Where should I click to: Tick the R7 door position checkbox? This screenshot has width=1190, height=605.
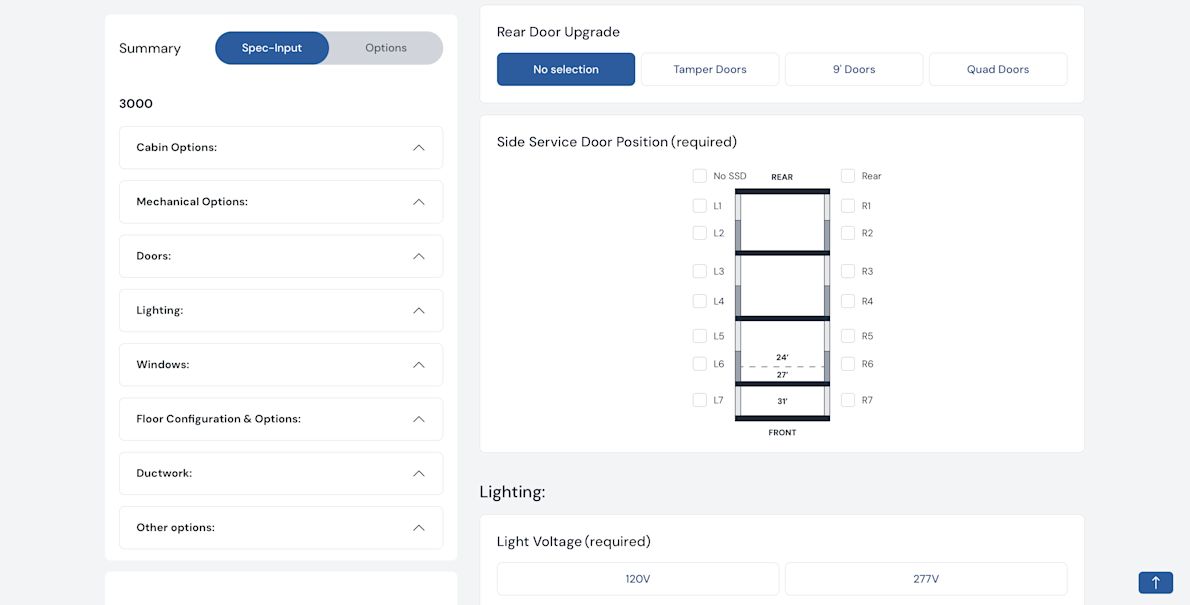click(x=848, y=400)
